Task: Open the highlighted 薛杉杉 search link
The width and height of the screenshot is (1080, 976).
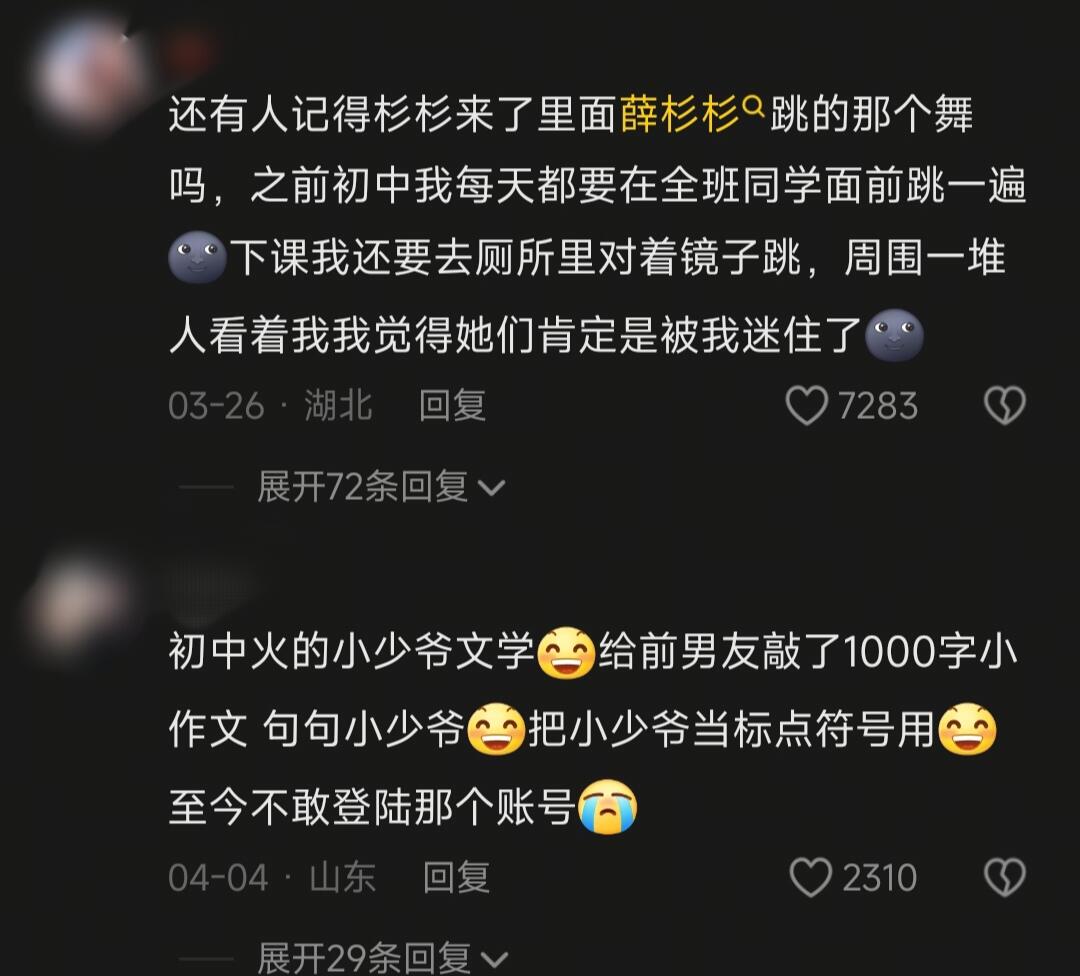Action: tap(680, 114)
